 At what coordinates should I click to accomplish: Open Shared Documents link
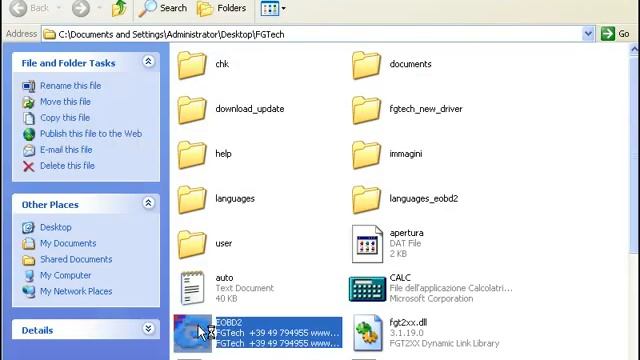(76, 259)
